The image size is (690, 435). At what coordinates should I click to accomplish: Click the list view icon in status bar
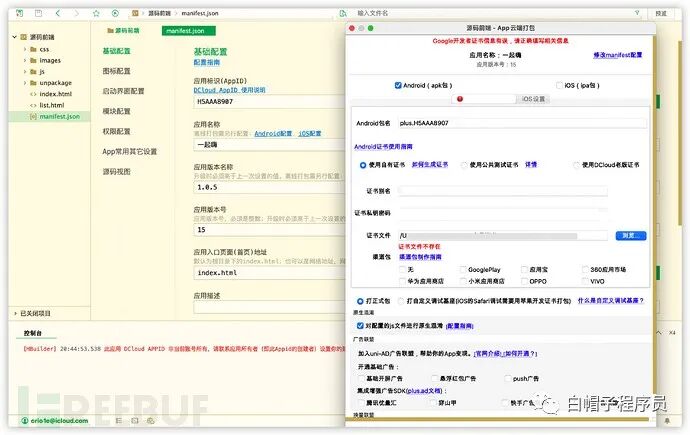point(118,420)
